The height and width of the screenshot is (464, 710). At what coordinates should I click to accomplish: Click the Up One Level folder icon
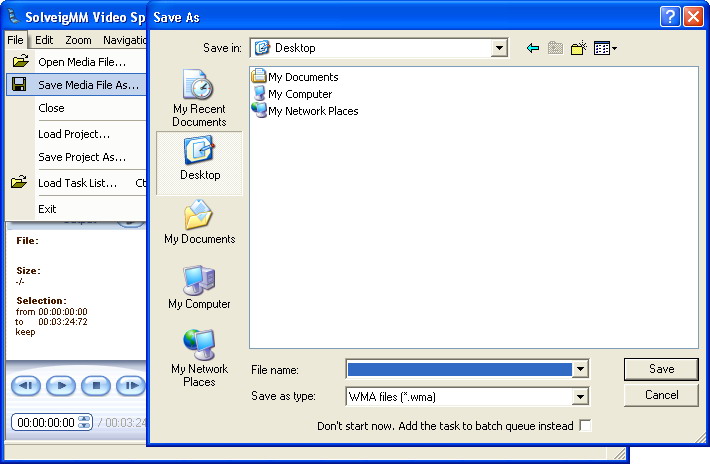pyautogui.click(x=556, y=48)
